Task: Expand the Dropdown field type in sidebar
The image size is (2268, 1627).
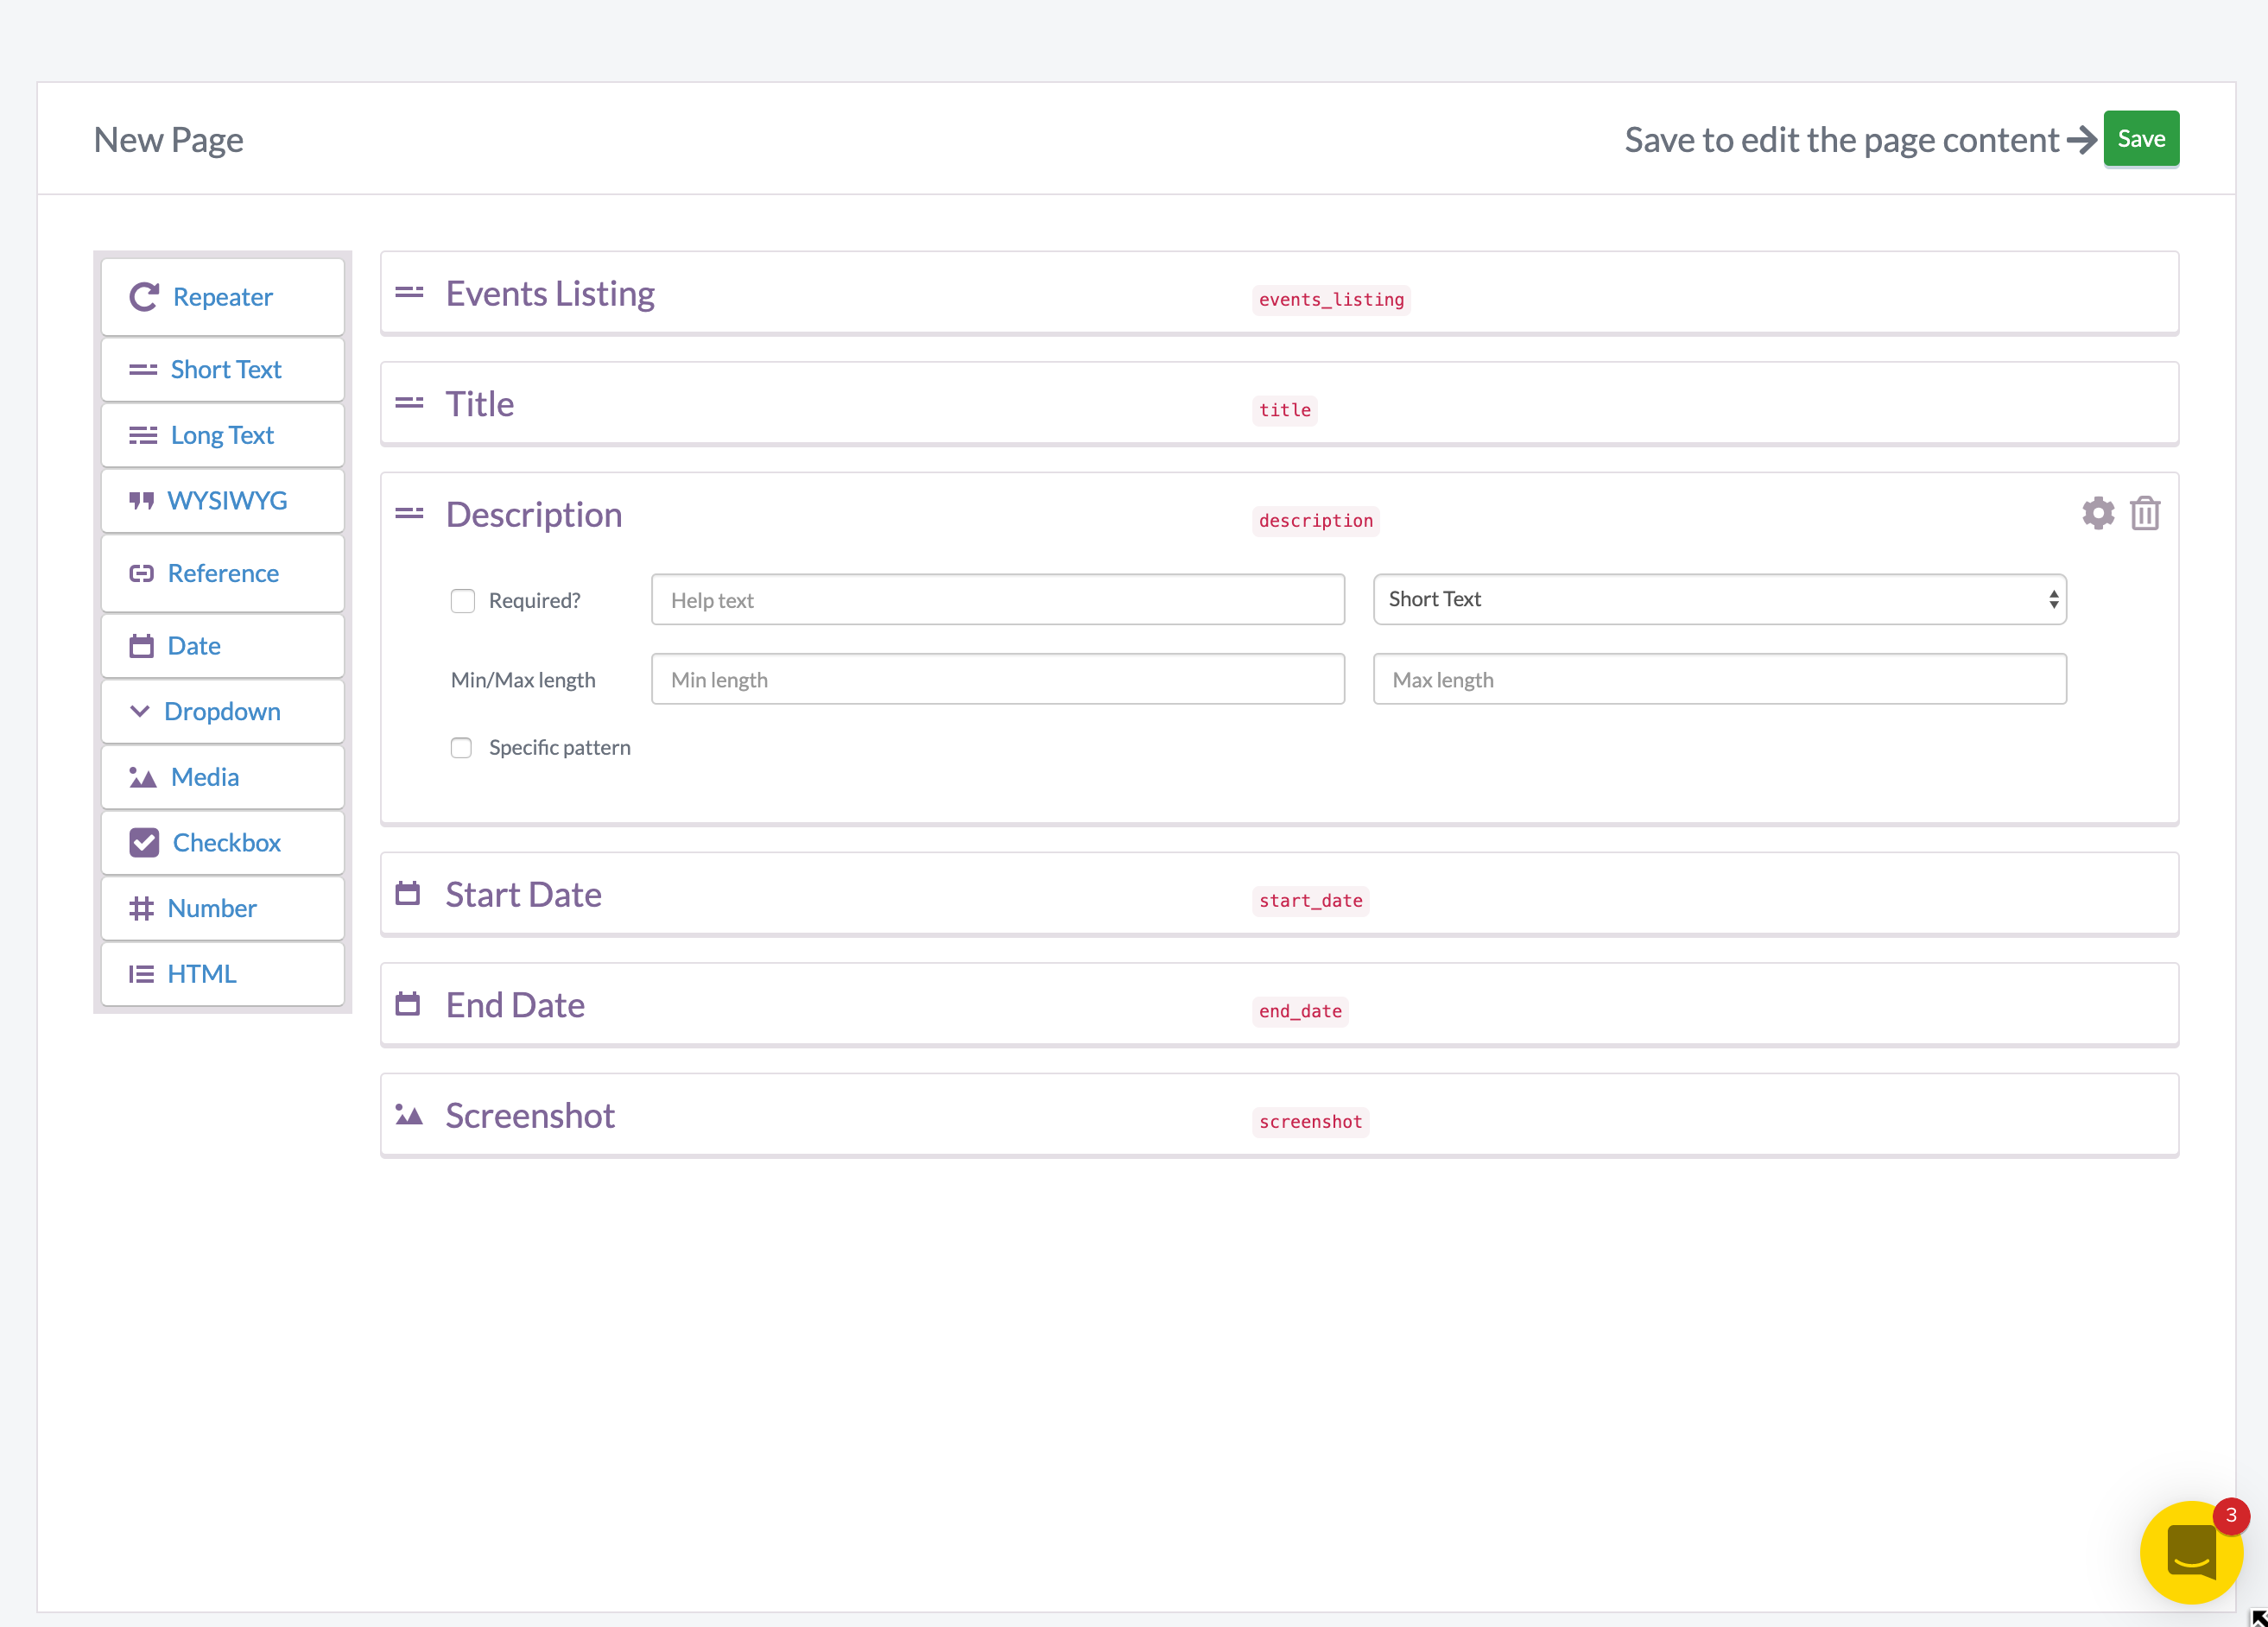Action: click(224, 712)
